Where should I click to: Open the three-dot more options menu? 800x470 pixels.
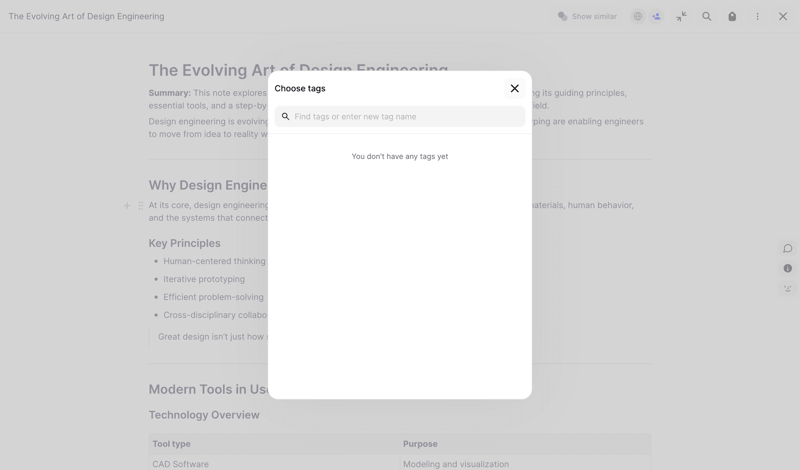point(757,17)
